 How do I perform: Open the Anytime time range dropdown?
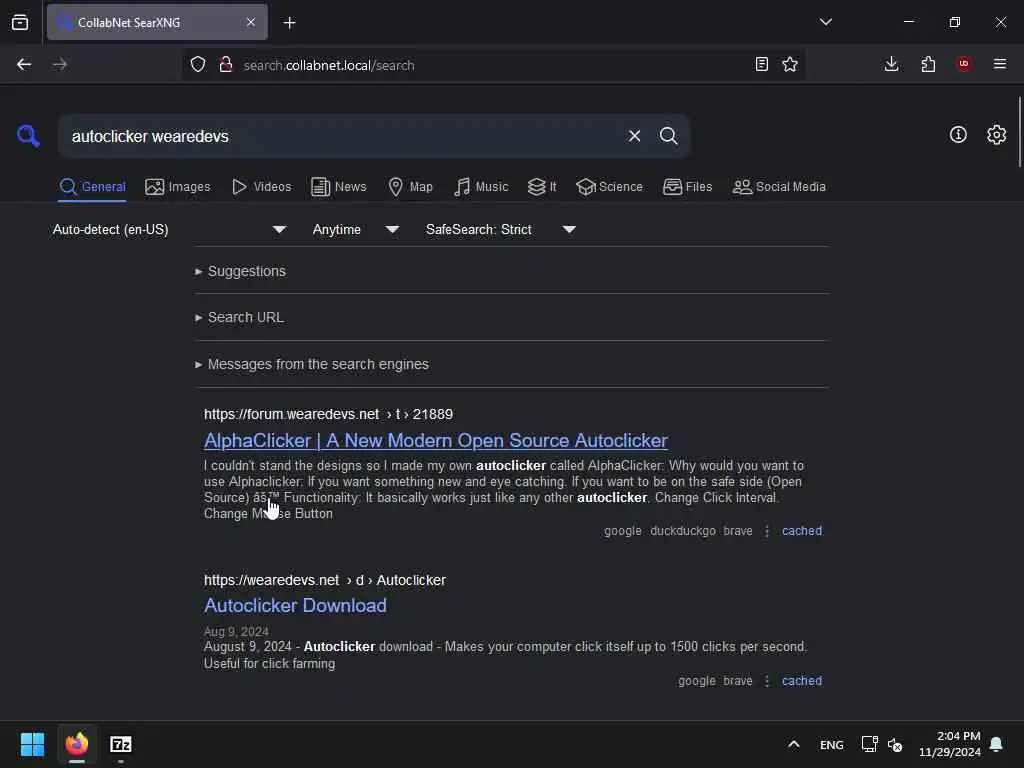(356, 229)
